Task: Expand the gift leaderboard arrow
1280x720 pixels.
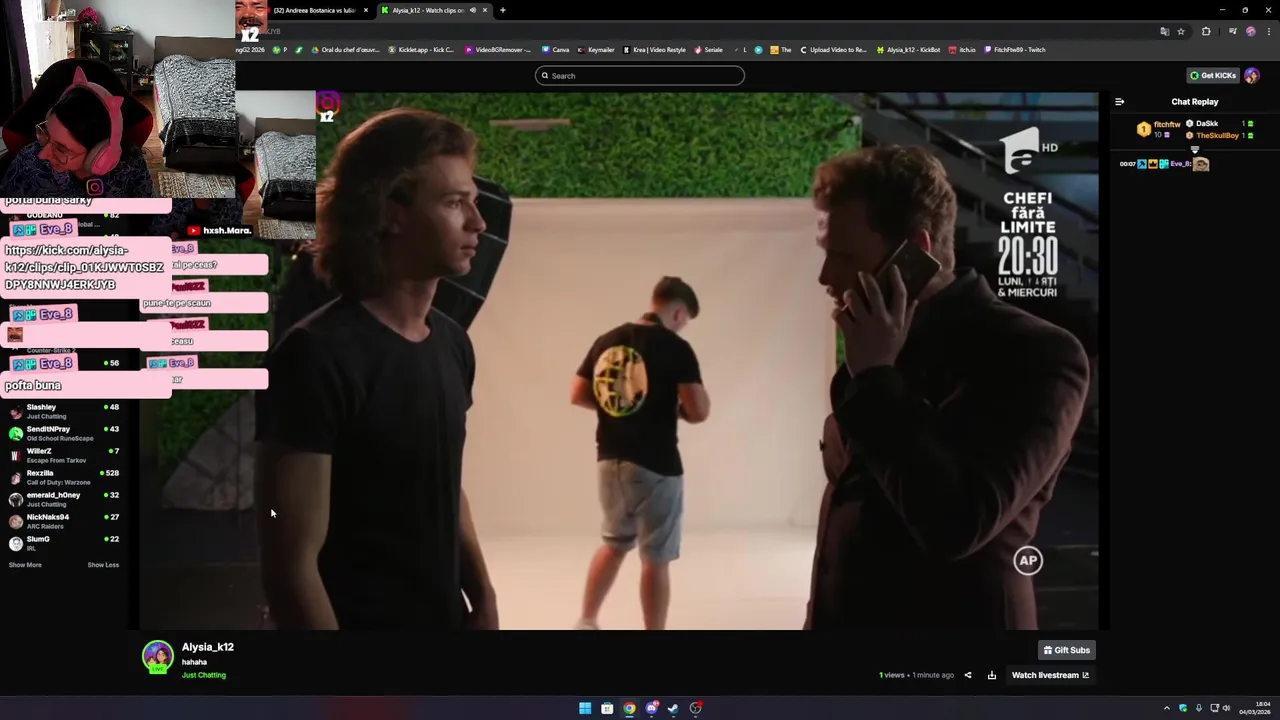Action: [1194, 149]
